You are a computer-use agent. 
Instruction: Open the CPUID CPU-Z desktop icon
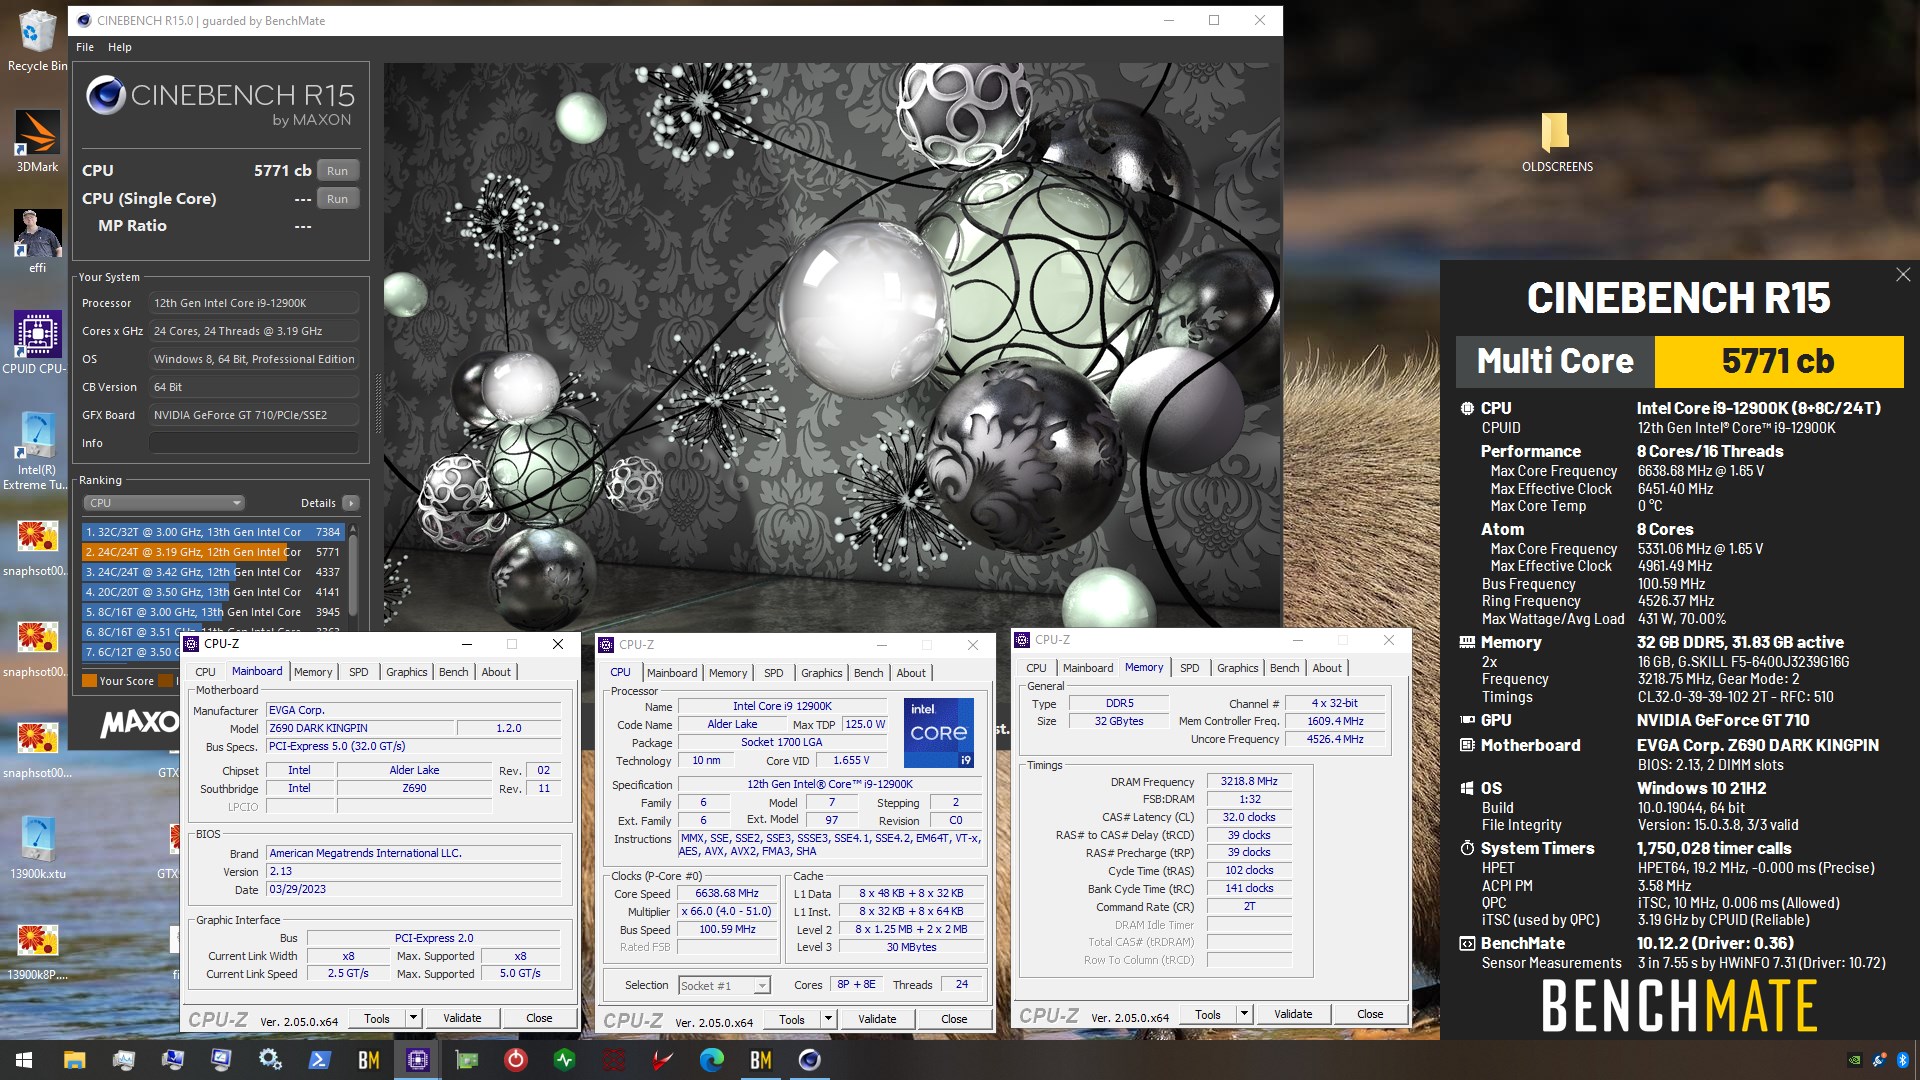pos(37,342)
